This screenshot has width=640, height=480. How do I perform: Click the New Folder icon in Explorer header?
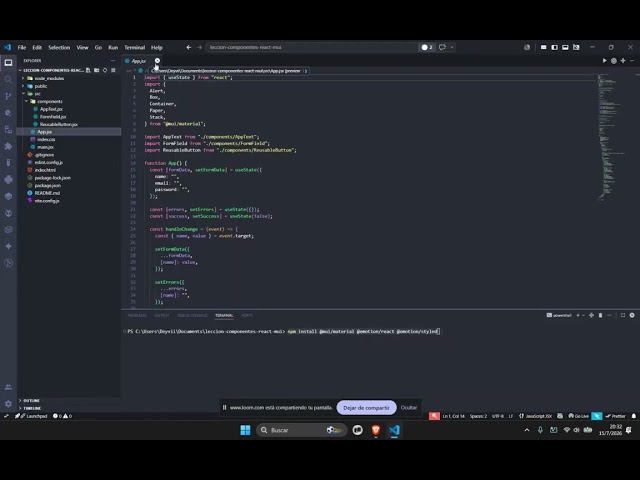click(x=97, y=70)
